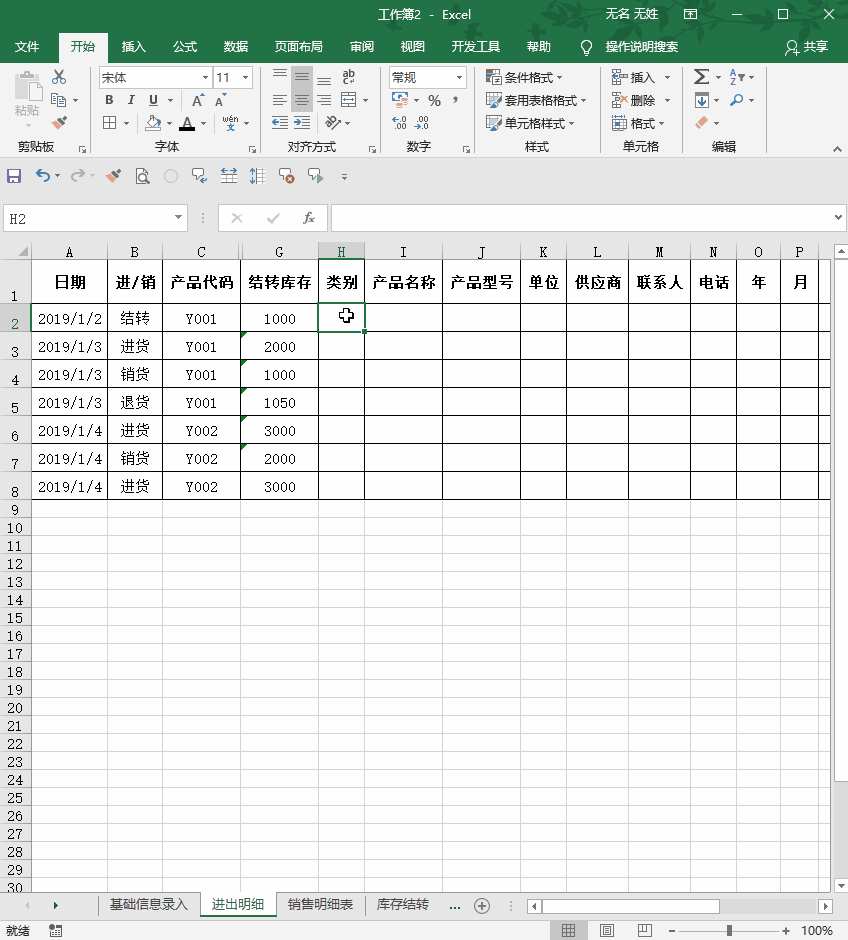
Task: Click the AutoSum sigma icon
Action: 701,77
